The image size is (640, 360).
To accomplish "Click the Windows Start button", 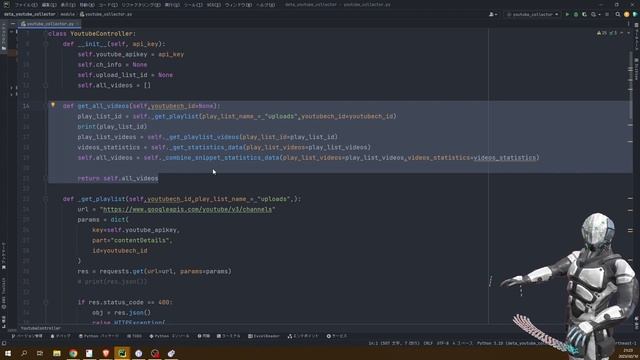I will (8, 353).
